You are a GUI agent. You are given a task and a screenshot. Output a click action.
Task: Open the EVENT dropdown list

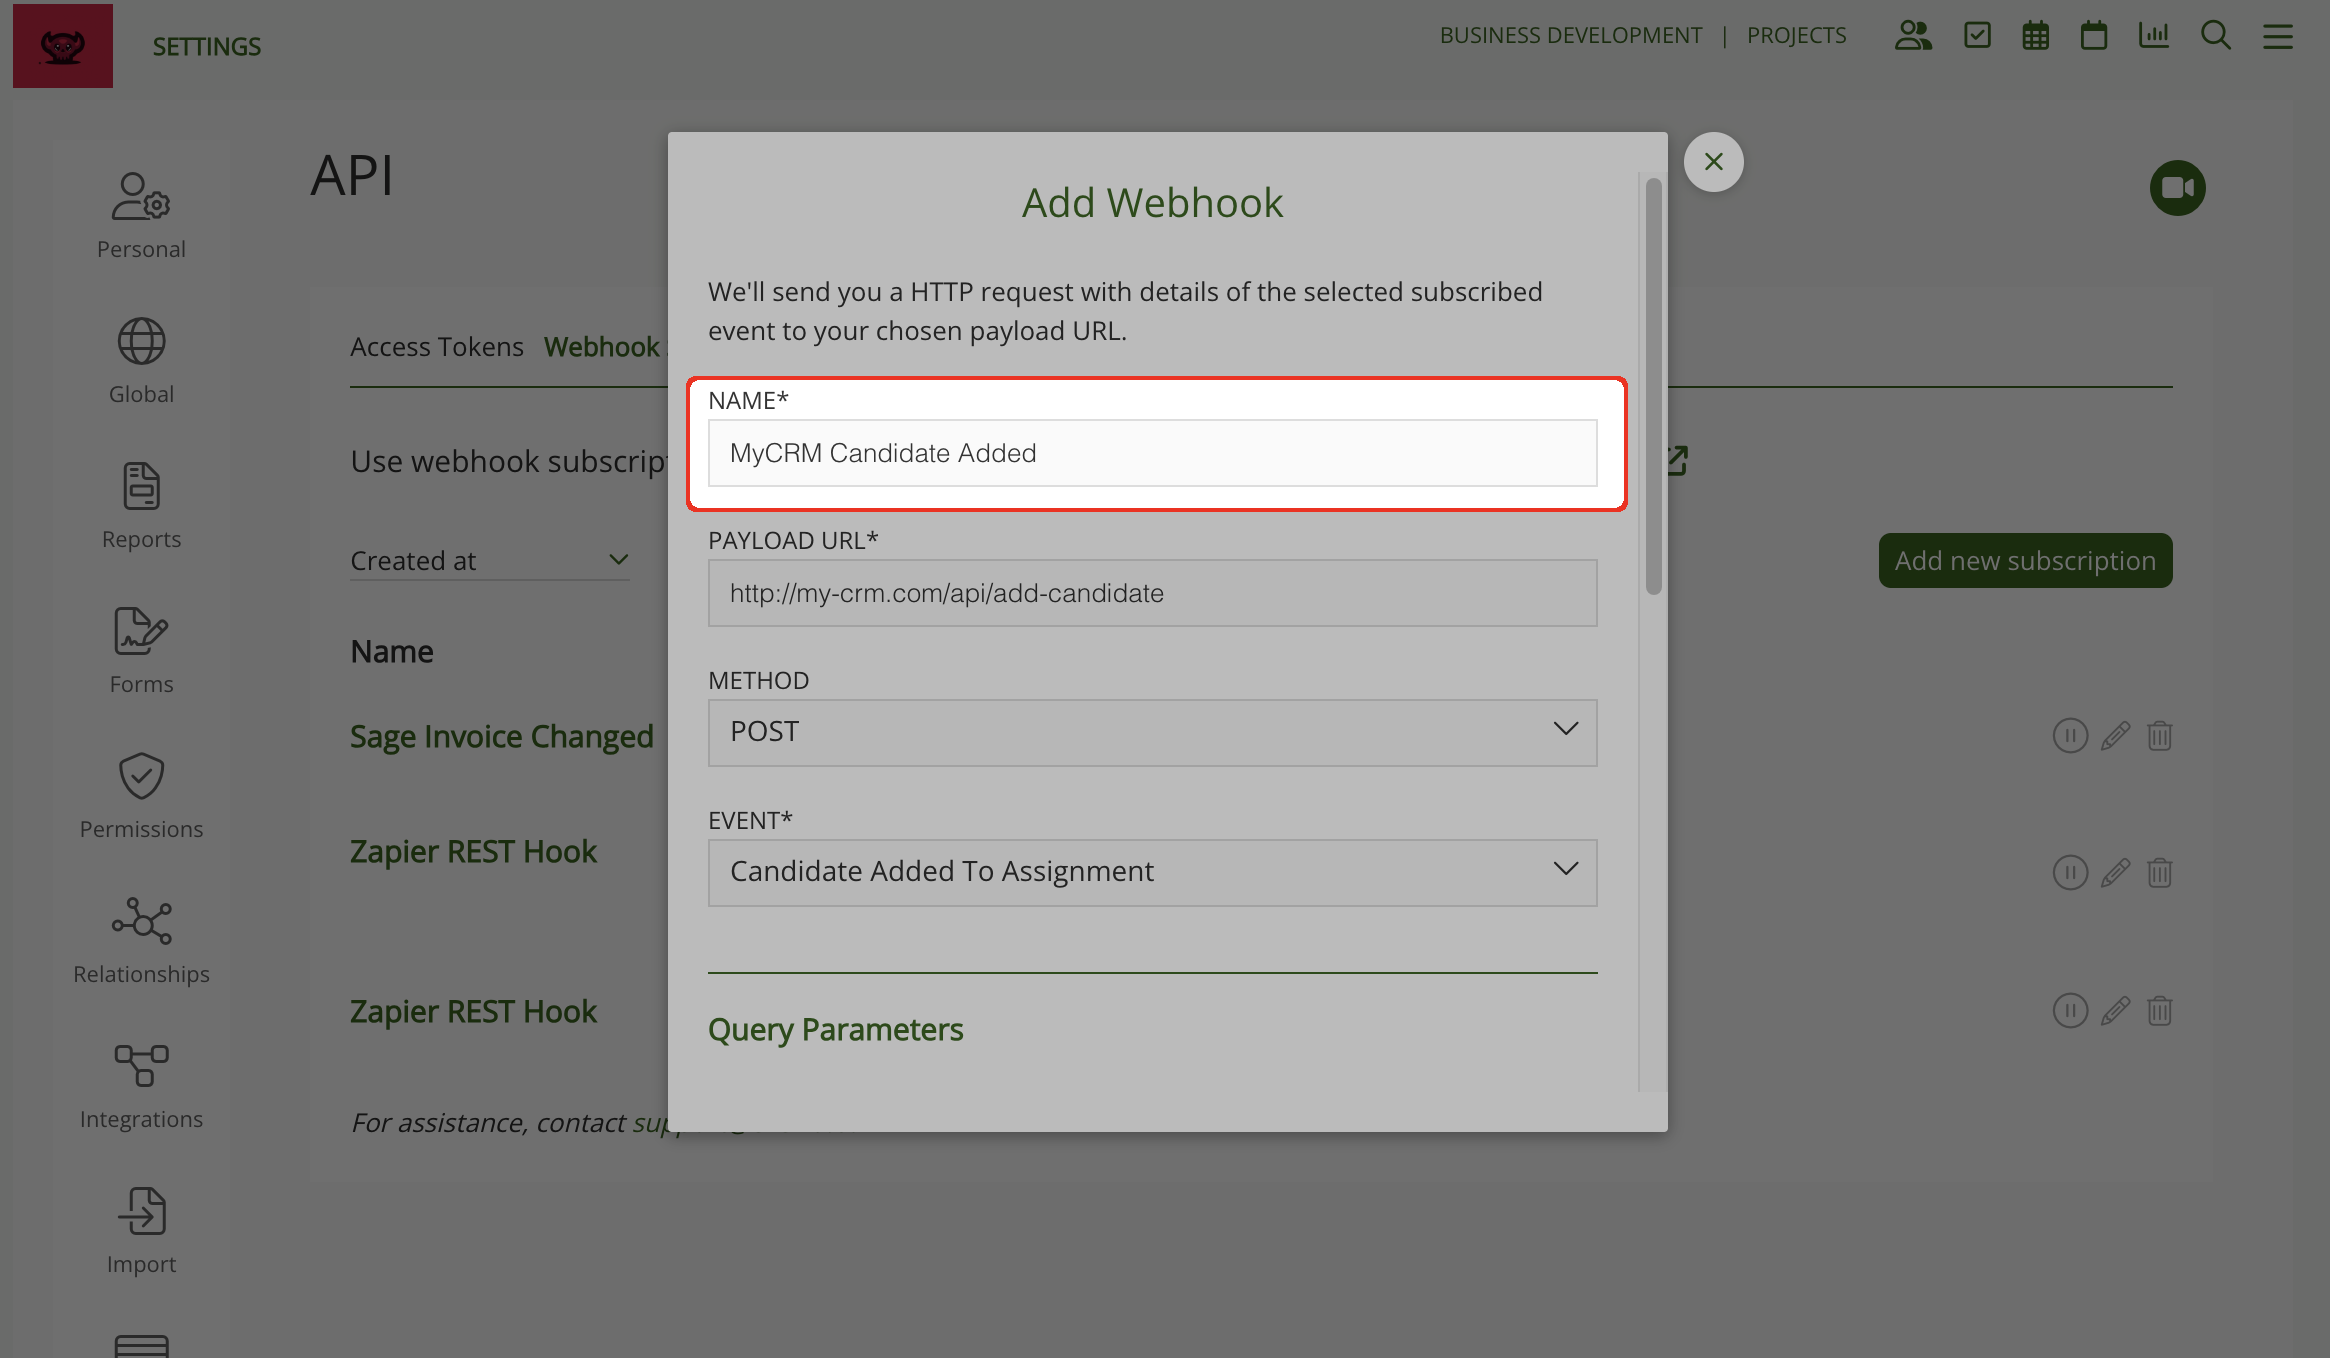(x=1152, y=872)
